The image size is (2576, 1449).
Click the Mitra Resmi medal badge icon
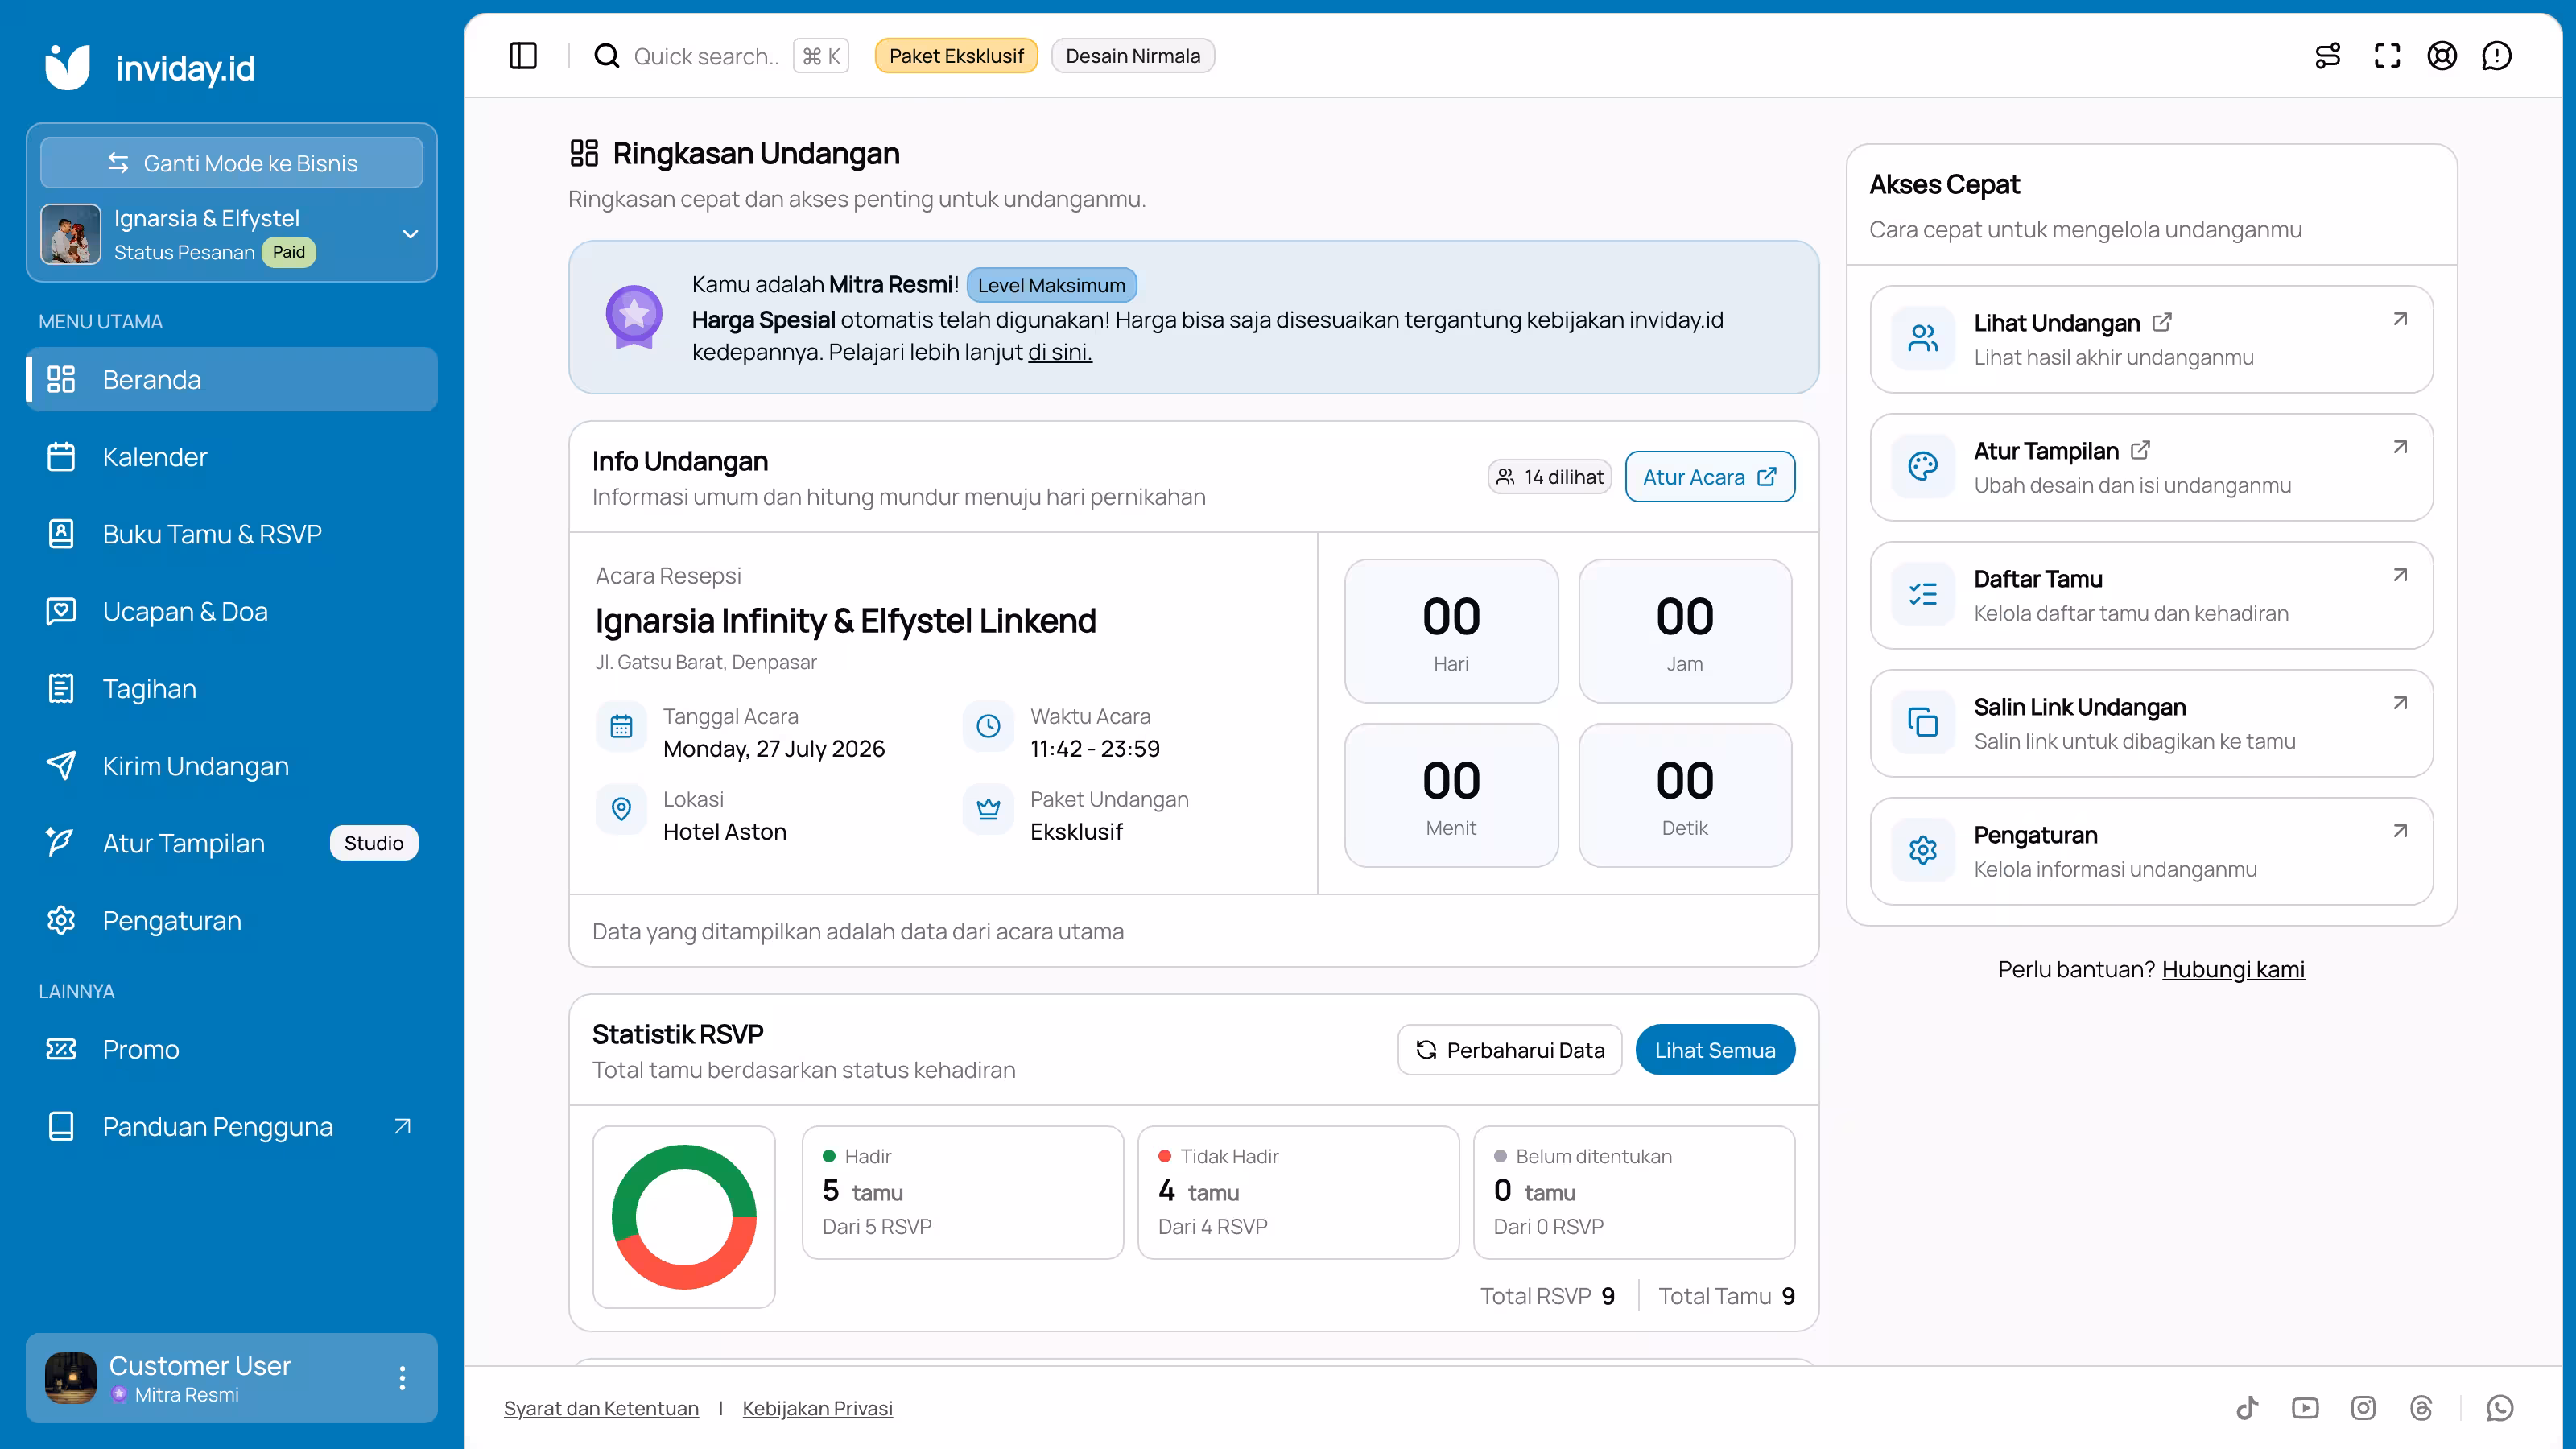tap(634, 317)
